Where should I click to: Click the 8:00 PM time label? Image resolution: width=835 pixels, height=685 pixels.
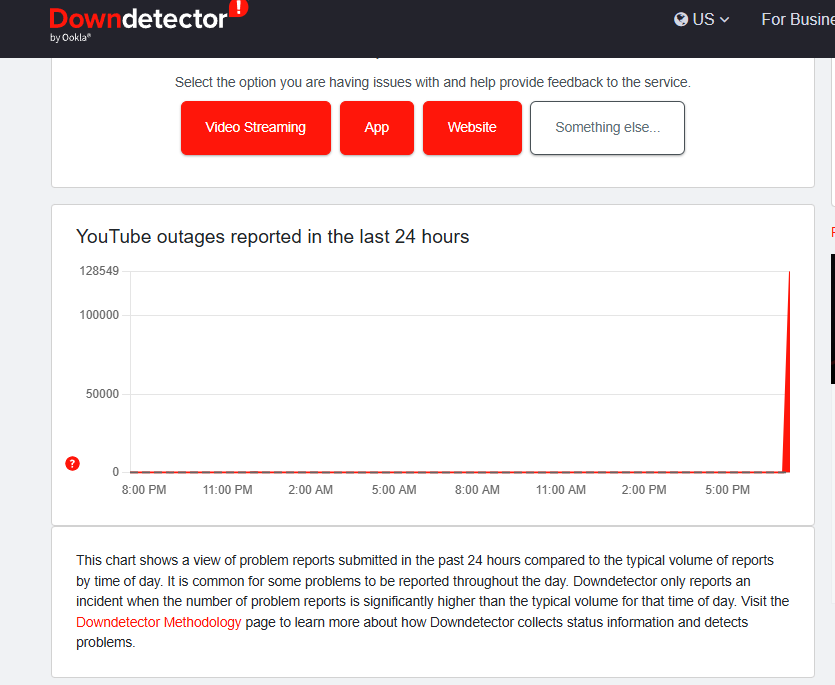coord(144,490)
